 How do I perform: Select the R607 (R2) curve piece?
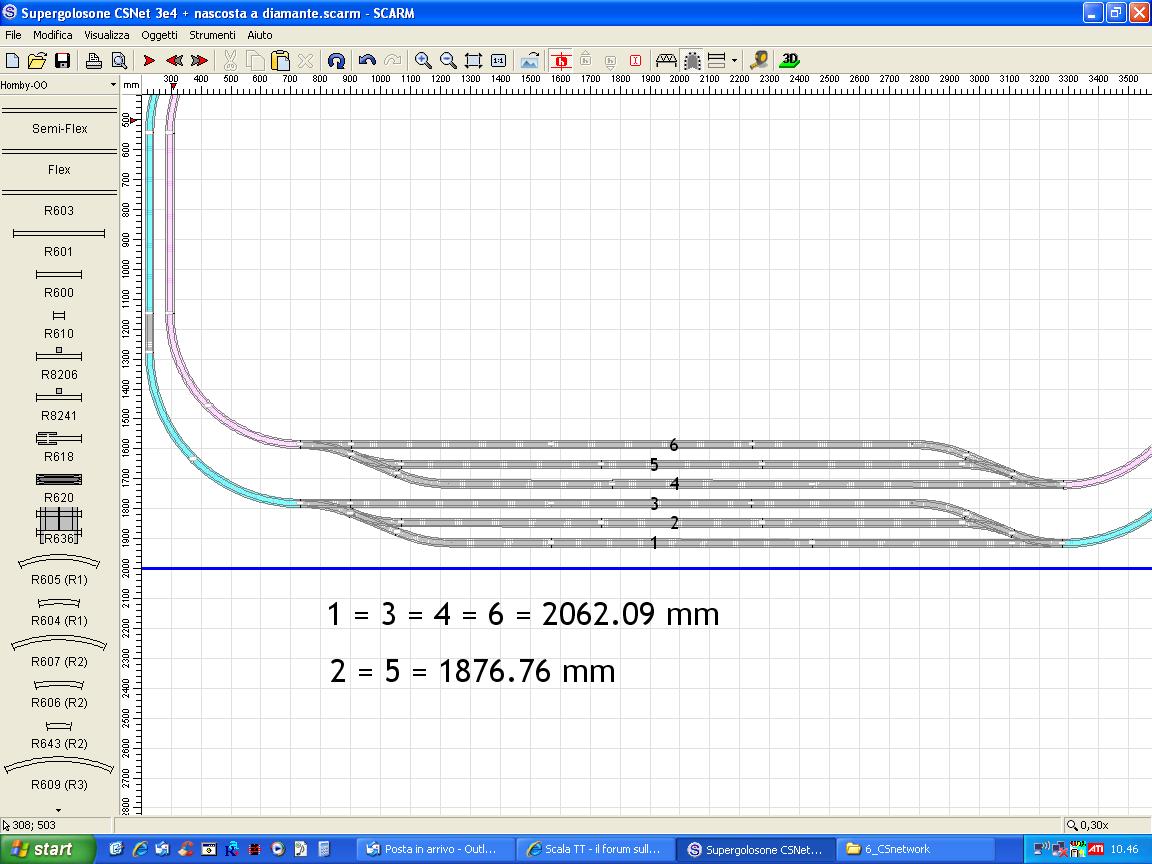pos(59,652)
